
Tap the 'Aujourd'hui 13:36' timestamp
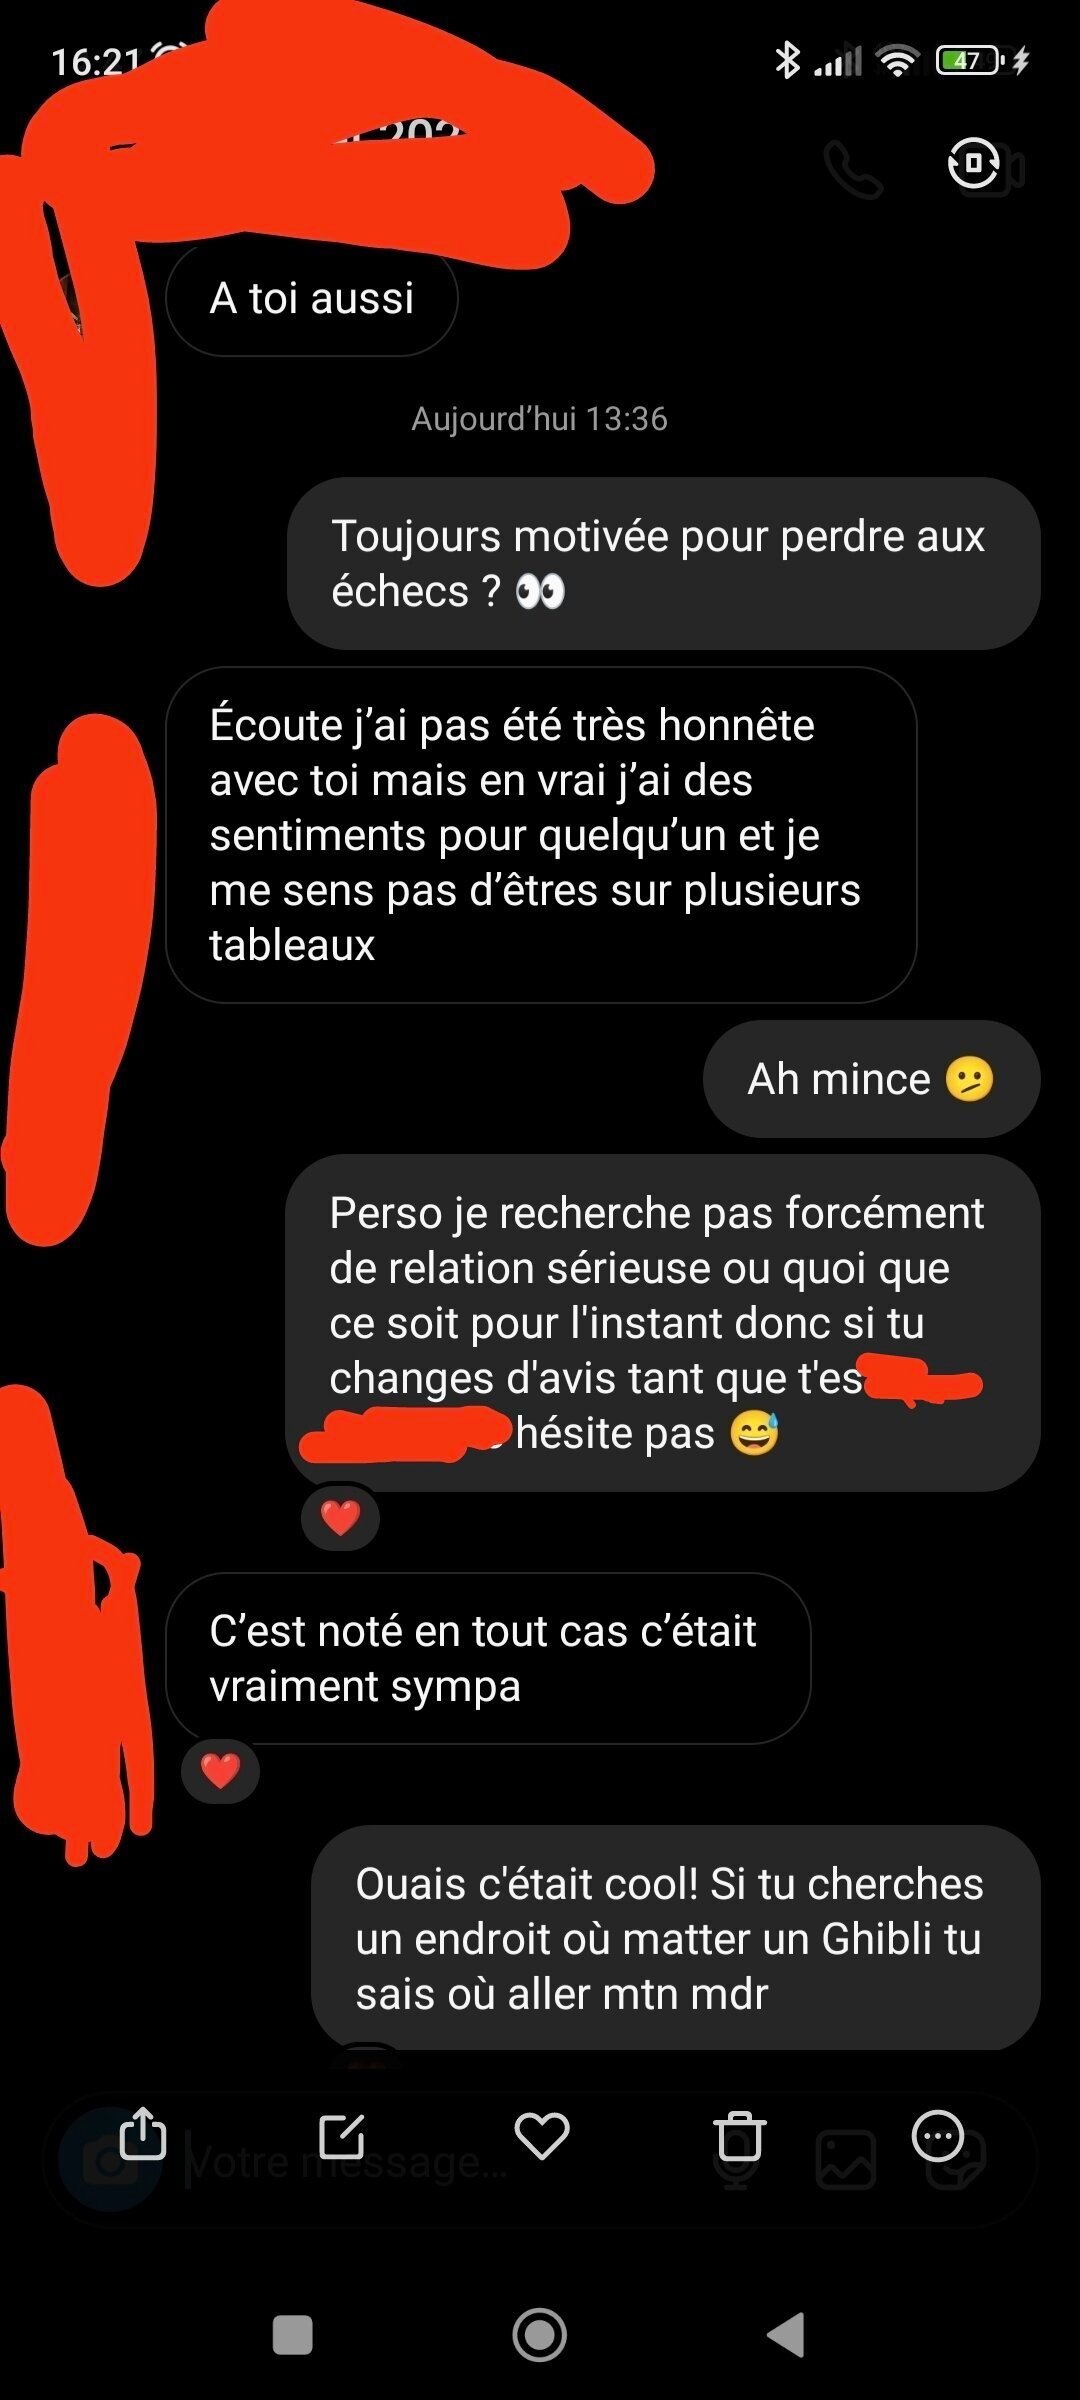[539, 418]
